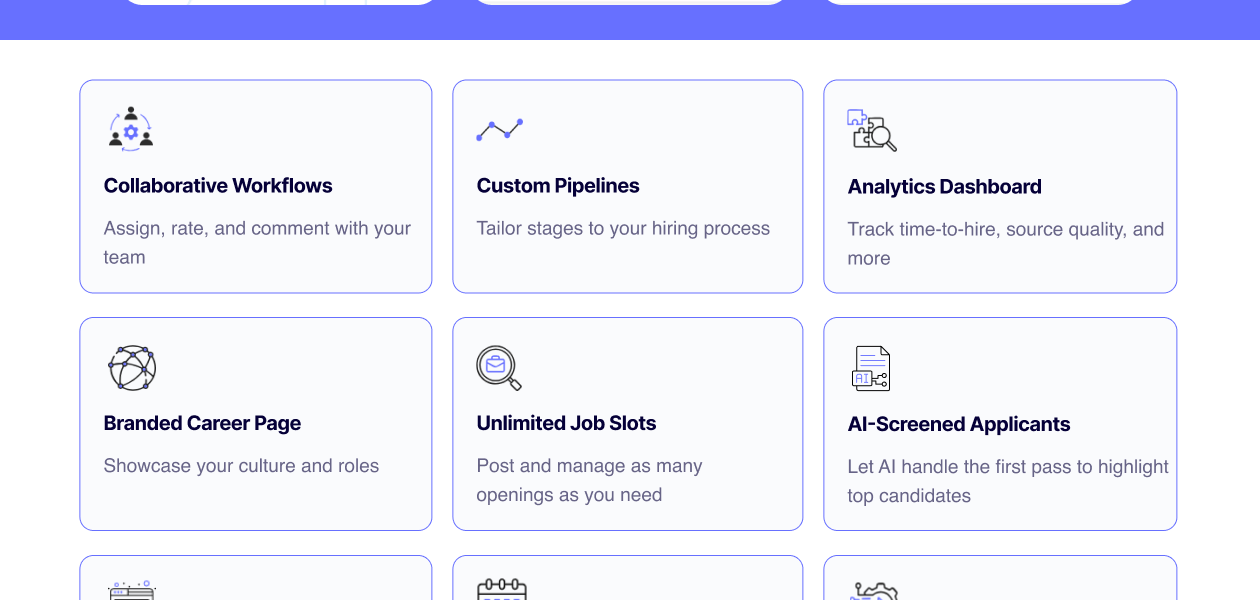Image resolution: width=1260 pixels, height=600 pixels.
Task: Open the Analytics Dashboard heading
Action: click(x=944, y=187)
